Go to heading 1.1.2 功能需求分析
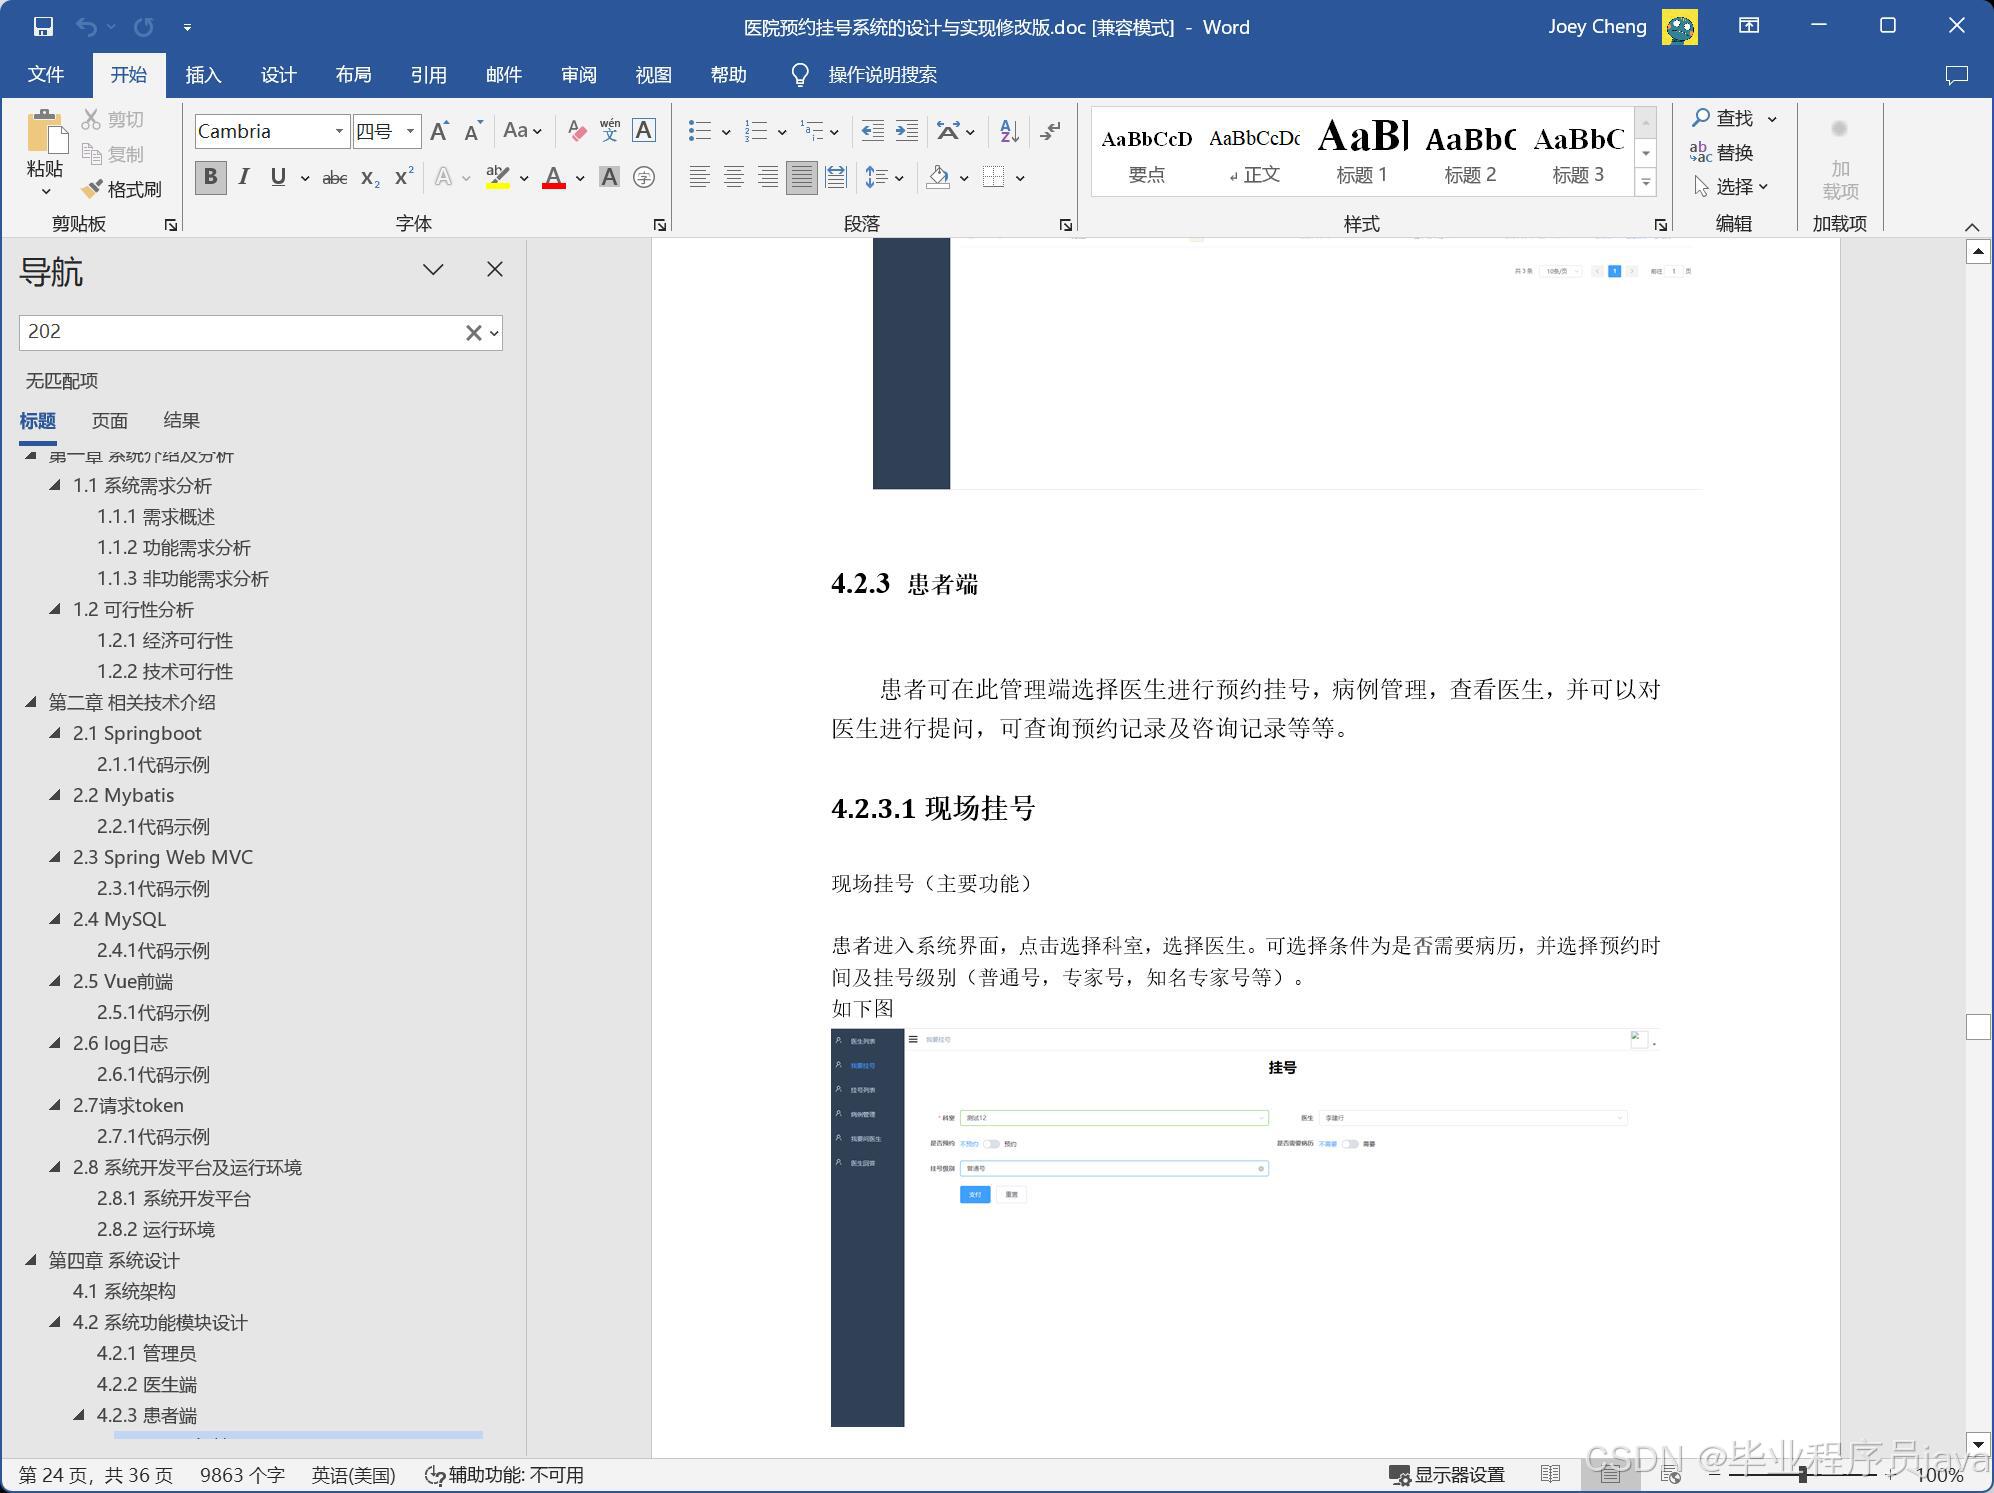 (x=174, y=547)
